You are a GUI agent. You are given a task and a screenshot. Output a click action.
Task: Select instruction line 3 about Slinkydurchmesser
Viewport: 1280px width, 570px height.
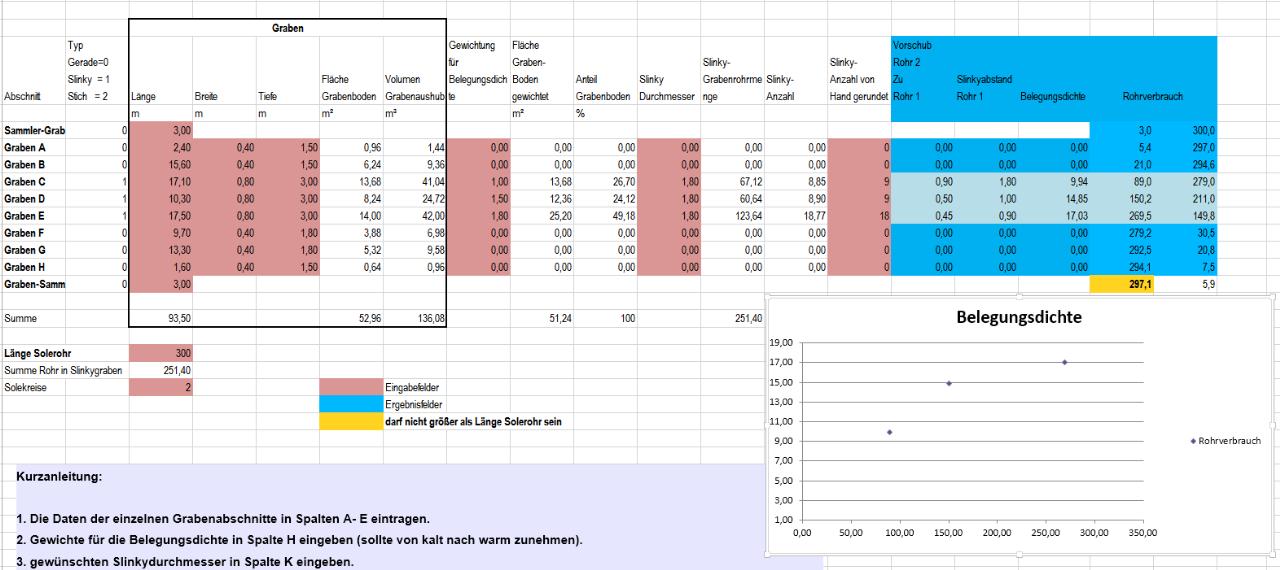coord(184,562)
